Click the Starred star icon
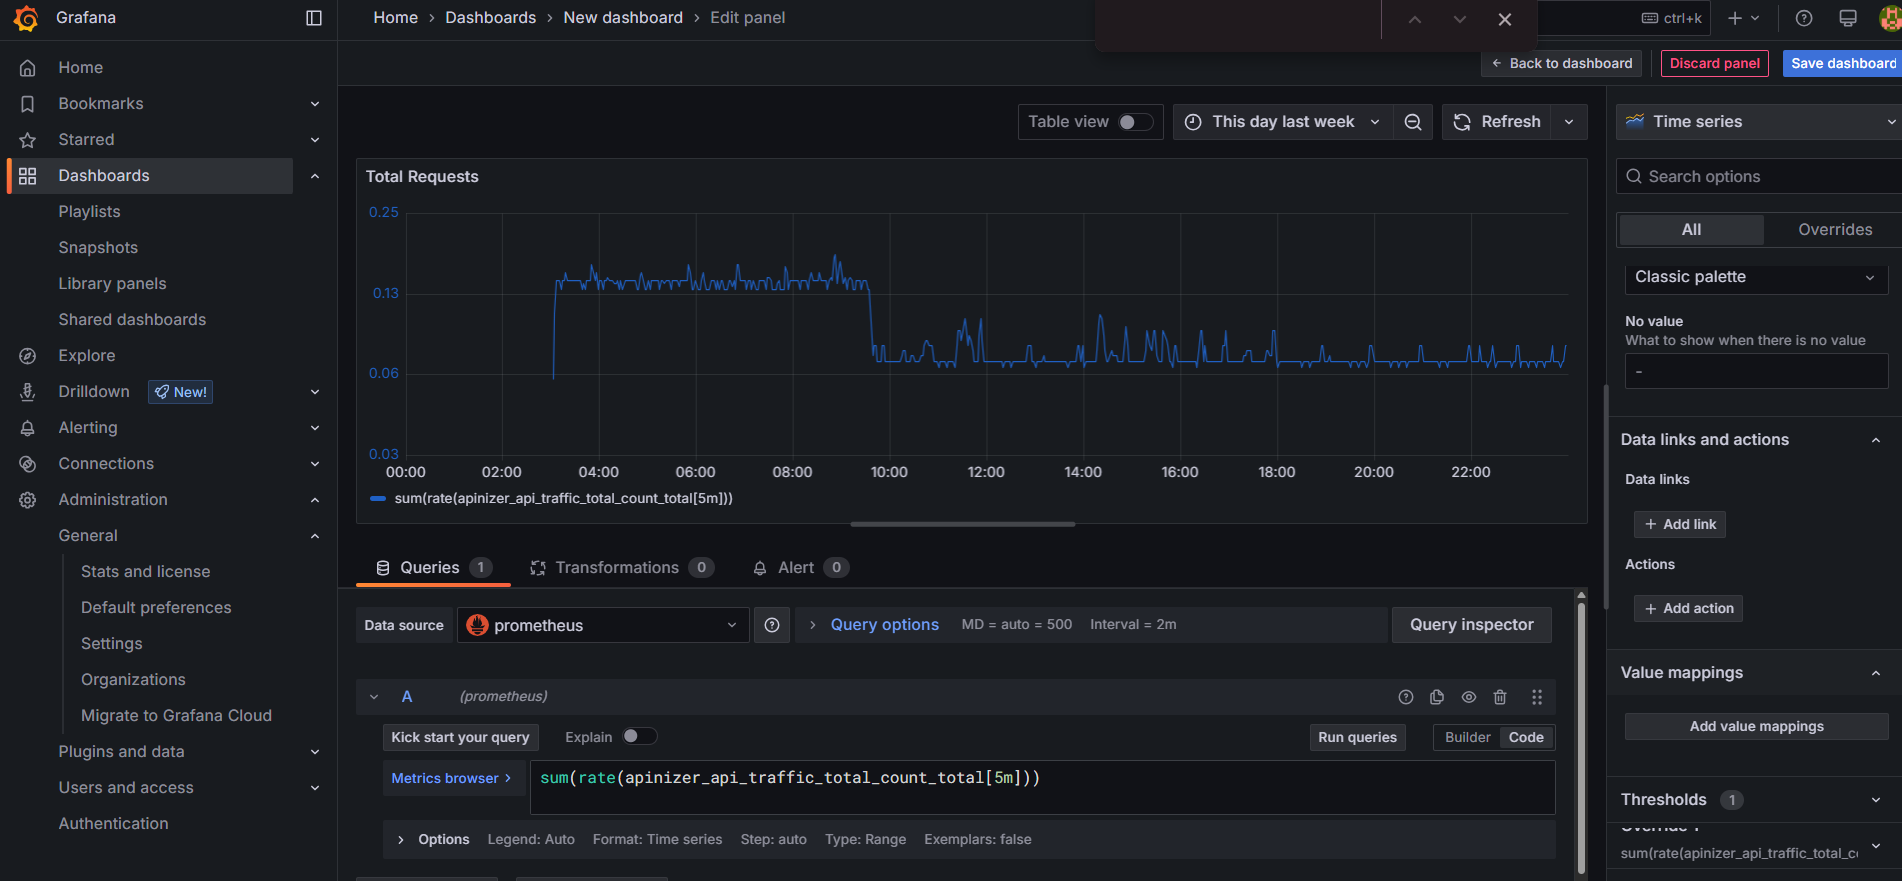Viewport: 1902px width, 881px height. tap(28, 140)
